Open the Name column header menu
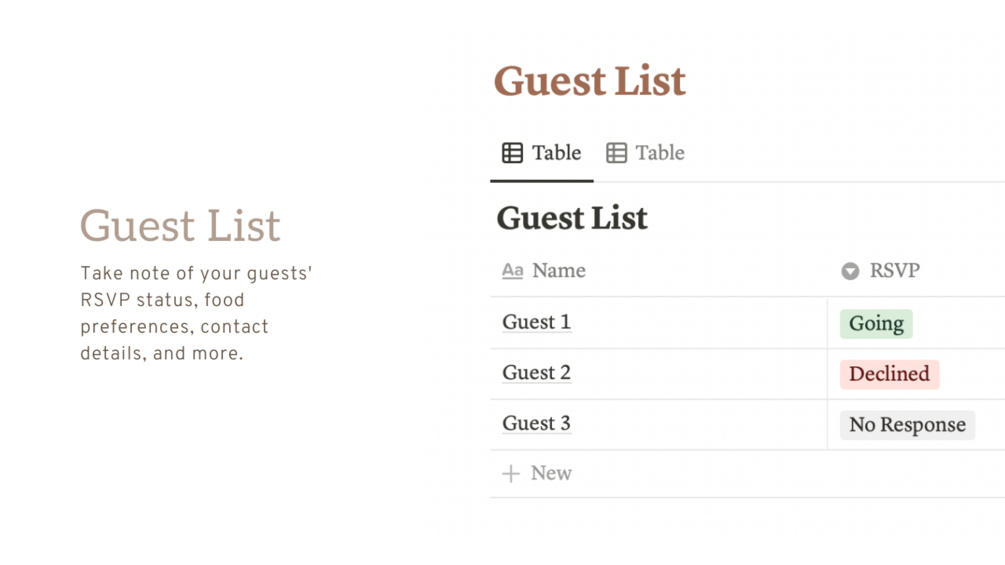The height and width of the screenshot is (565, 1005). point(559,271)
